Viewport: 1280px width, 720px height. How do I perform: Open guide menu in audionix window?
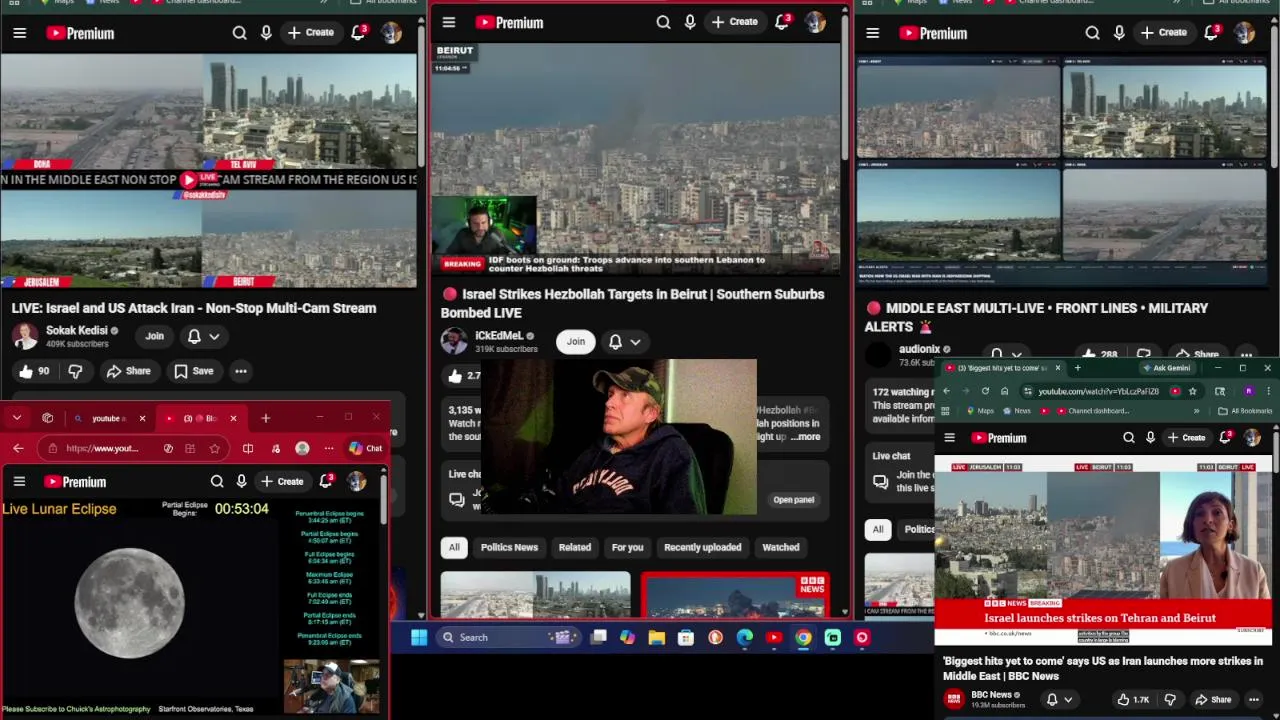click(x=872, y=33)
